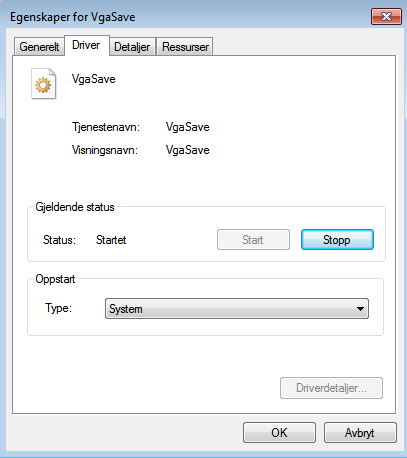
Task: Open the Ressurser tab
Action: tap(185, 47)
